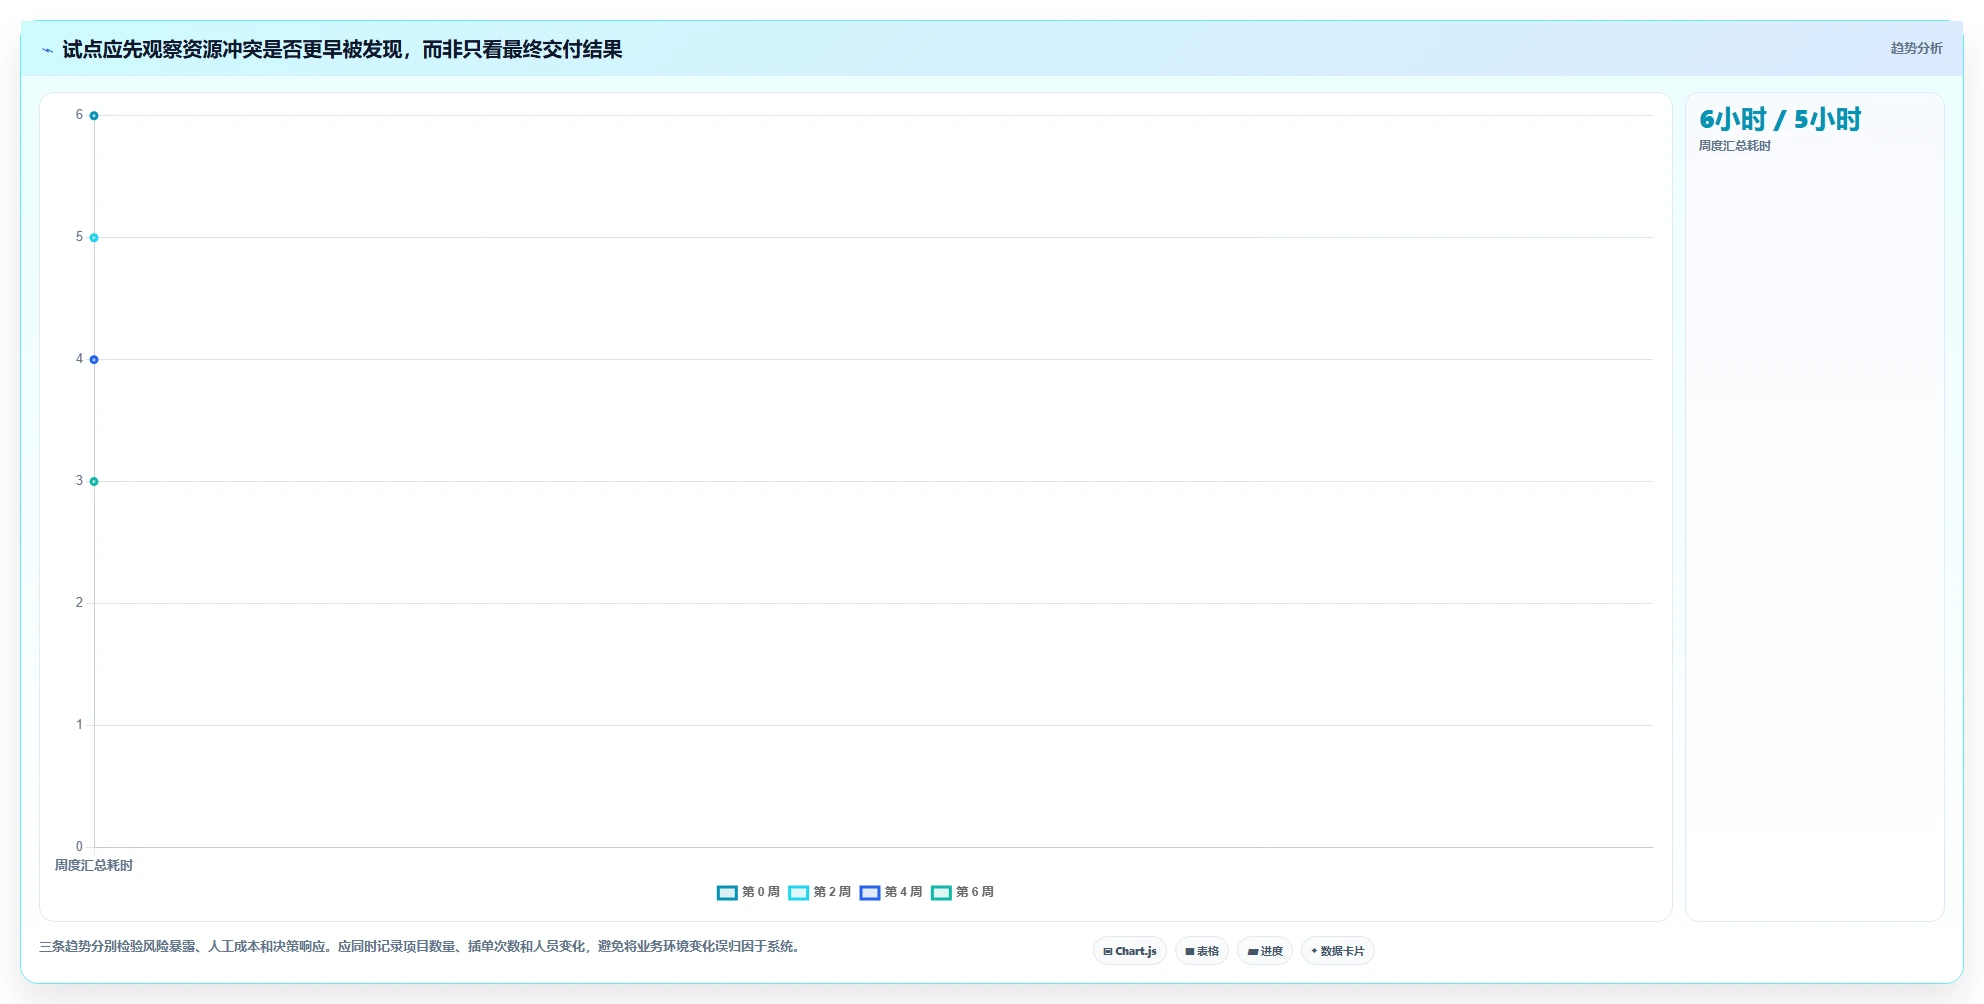Toggle the 第 0 周 legend entry
Image resolution: width=1984 pixels, height=1004 pixels.
tap(748, 892)
